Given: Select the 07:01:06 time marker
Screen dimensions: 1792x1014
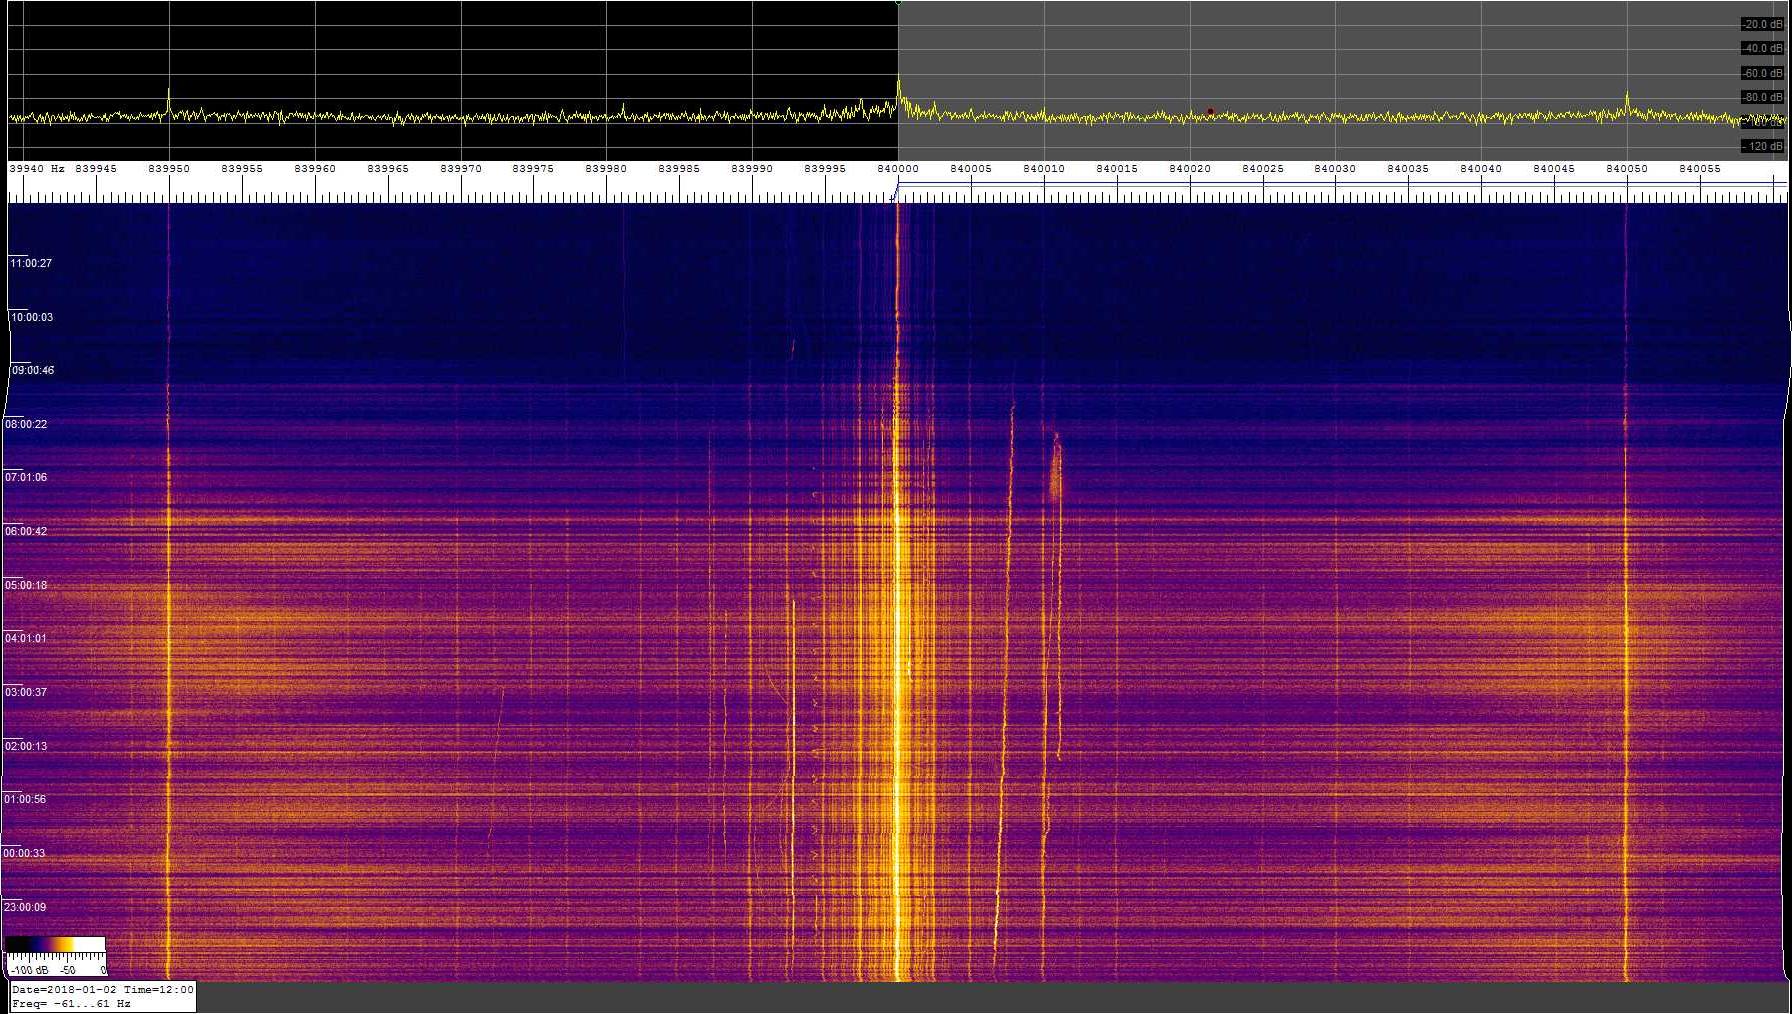Looking at the screenshot, I should click(26, 477).
